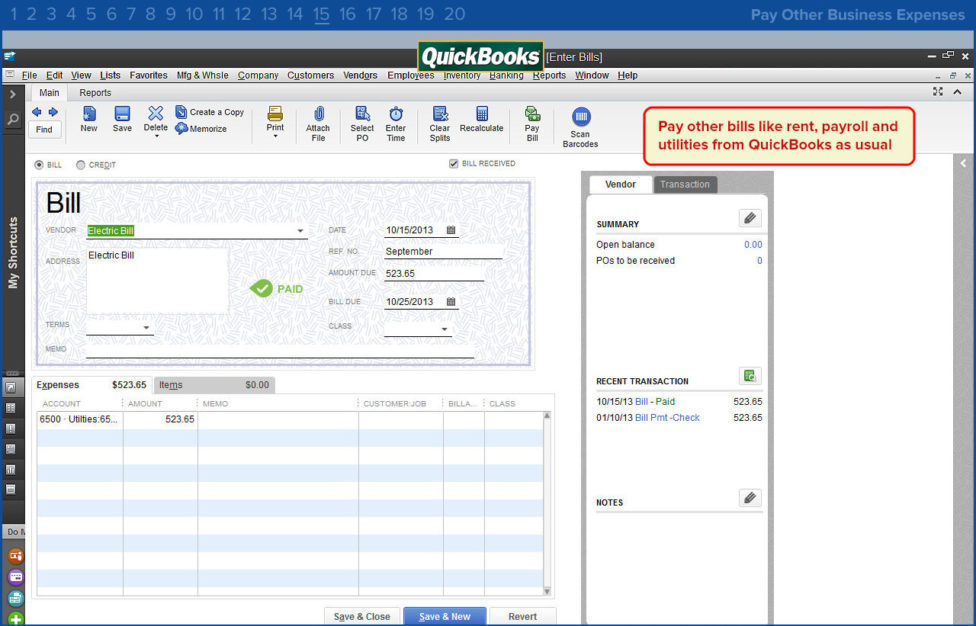The width and height of the screenshot is (976, 626).
Task: Click scrollbar down arrow in expenses table
Action: point(547,591)
